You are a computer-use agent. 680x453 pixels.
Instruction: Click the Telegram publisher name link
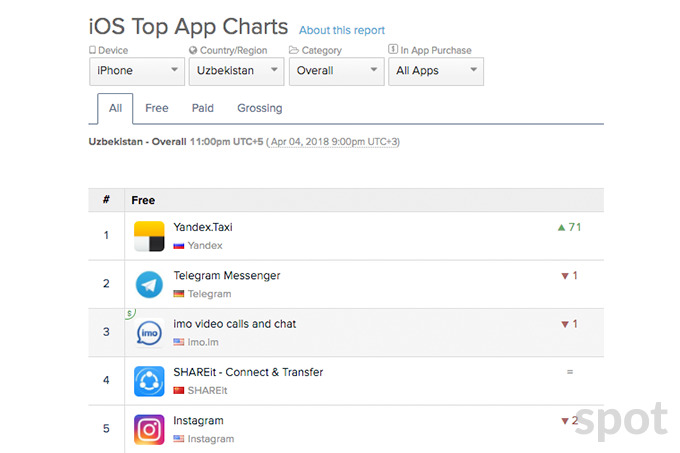click(x=210, y=294)
